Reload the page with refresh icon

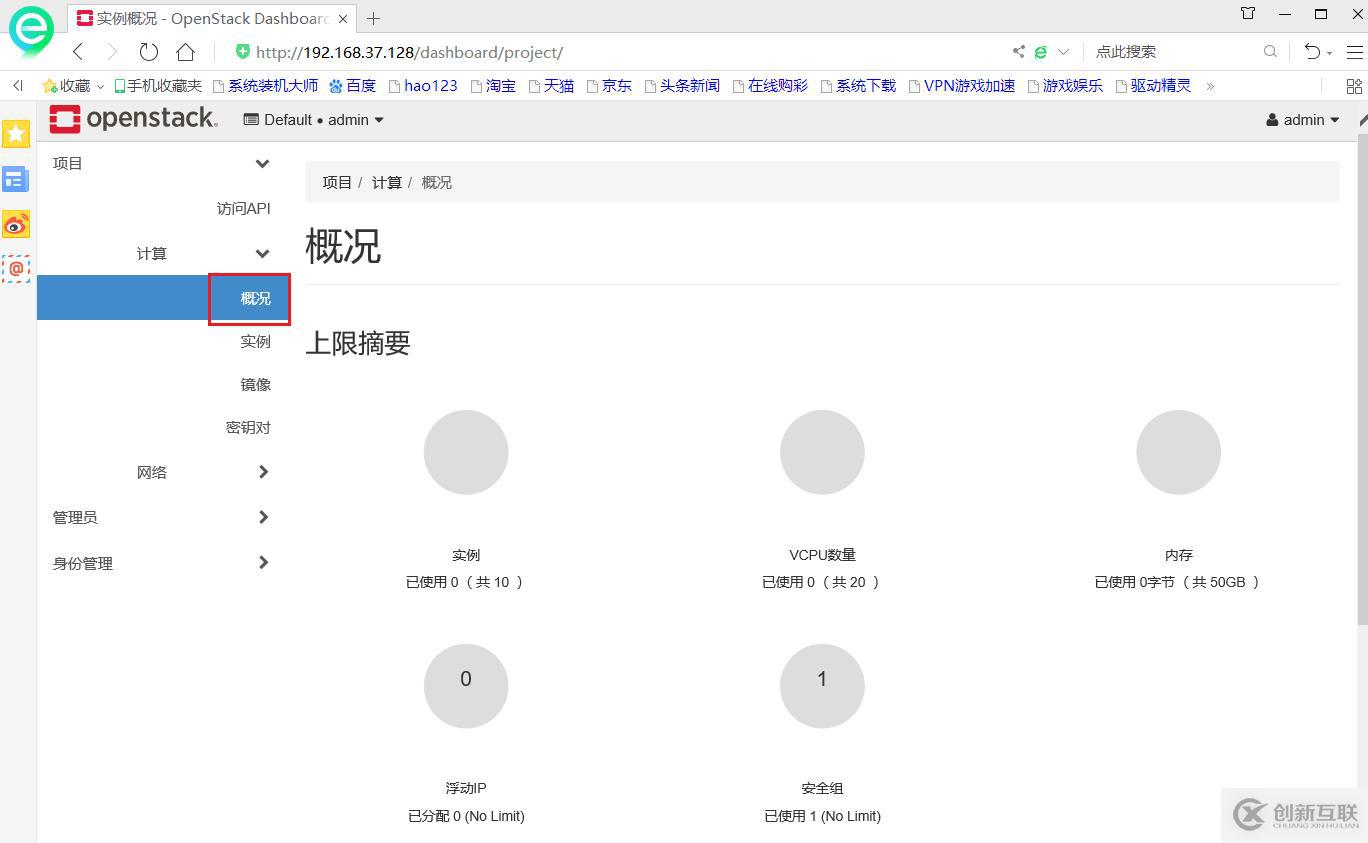149,52
